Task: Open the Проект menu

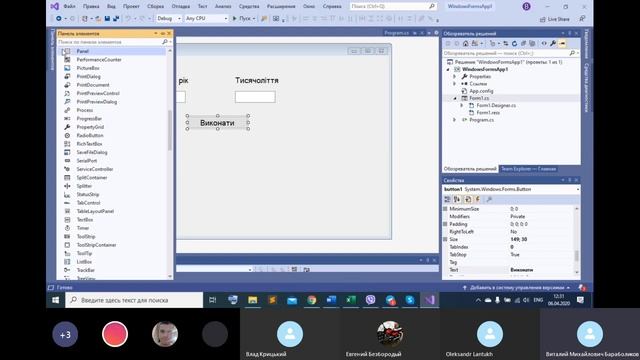Action: pos(131,7)
